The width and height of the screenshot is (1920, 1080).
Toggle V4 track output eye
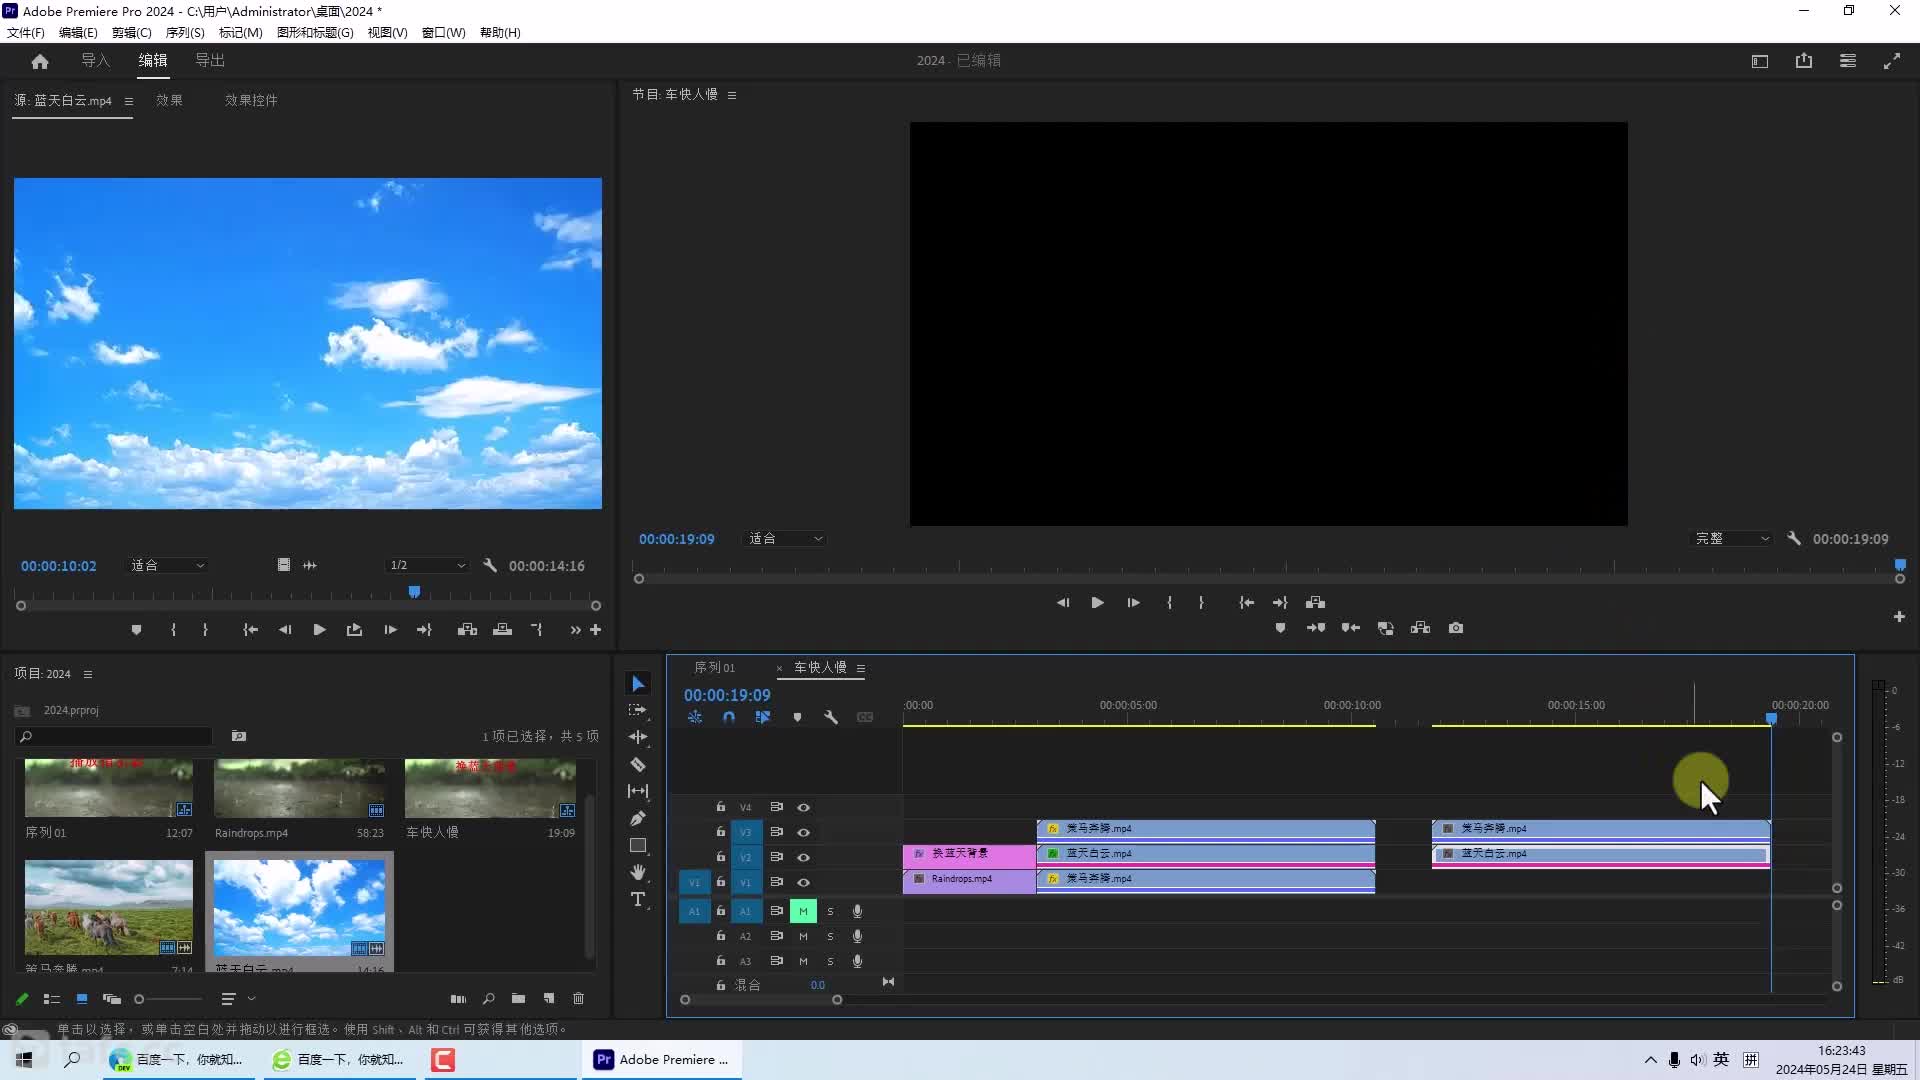[x=803, y=807]
